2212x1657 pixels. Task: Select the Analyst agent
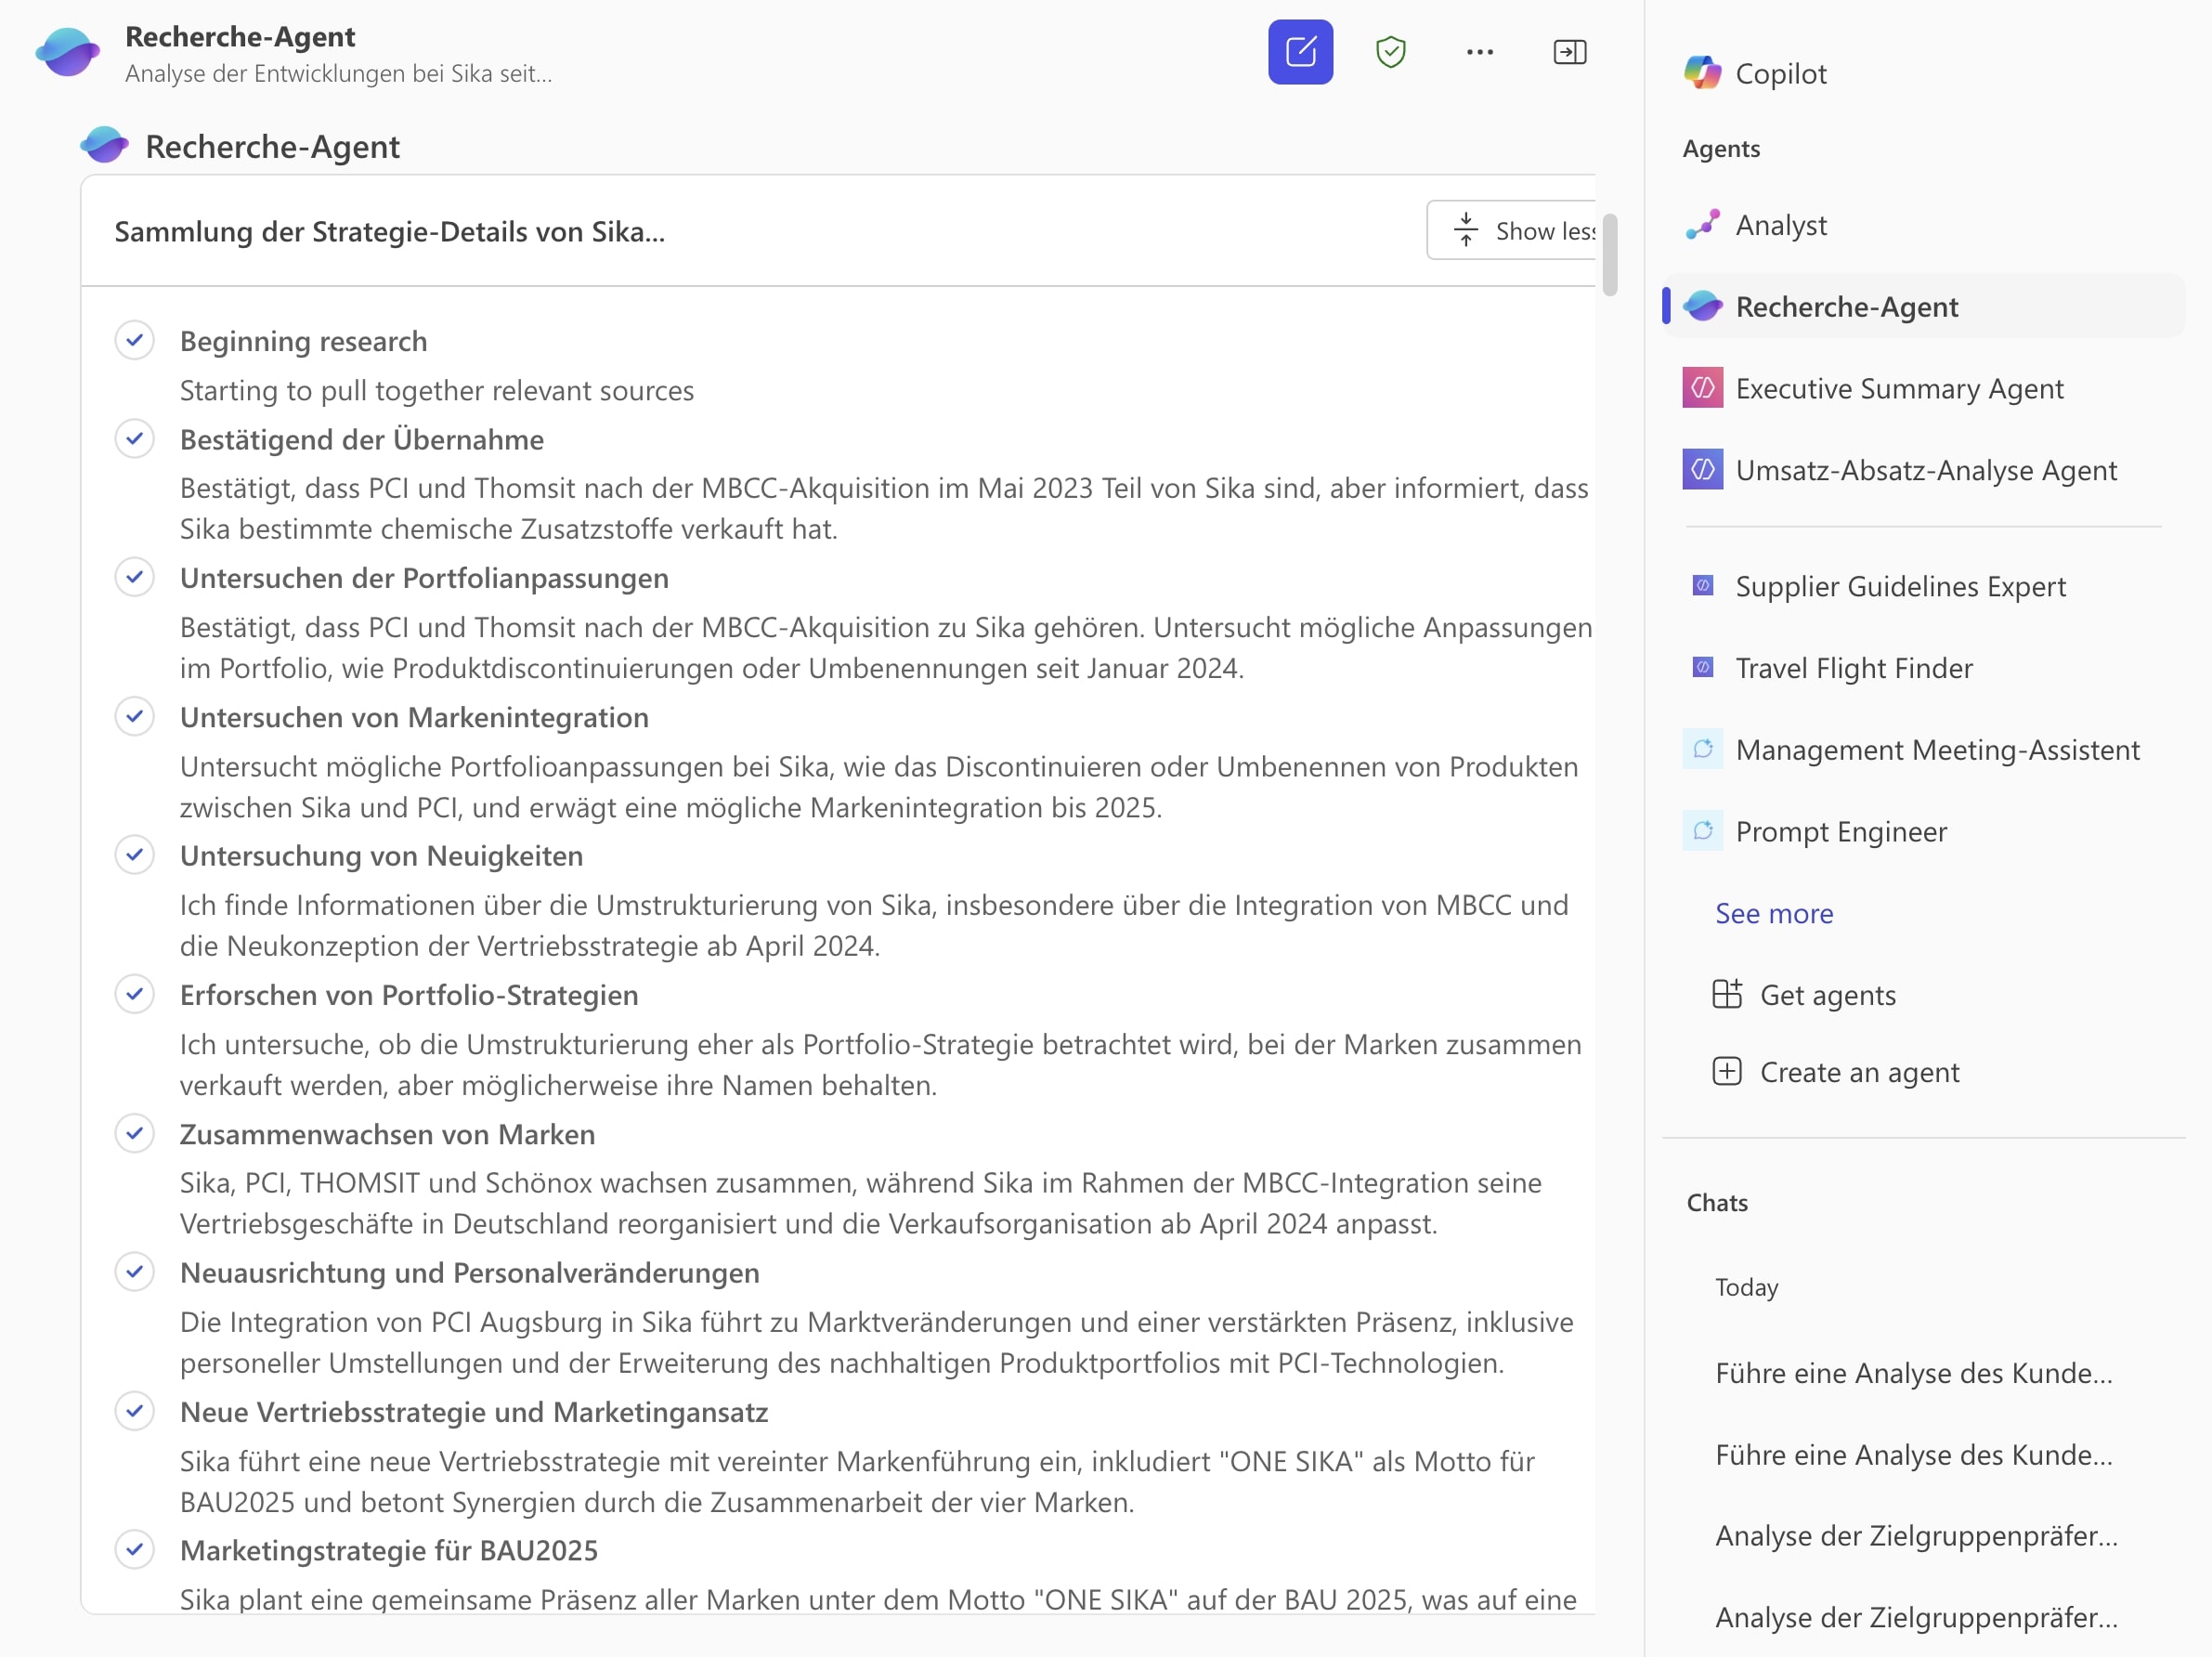pyautogui.click(x=1780, y=225)
